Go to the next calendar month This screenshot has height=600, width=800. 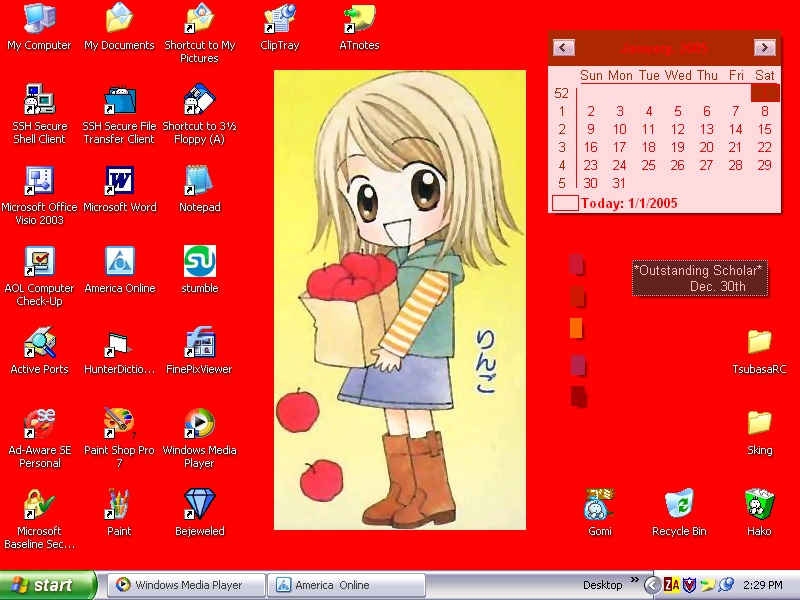[765, 47]
